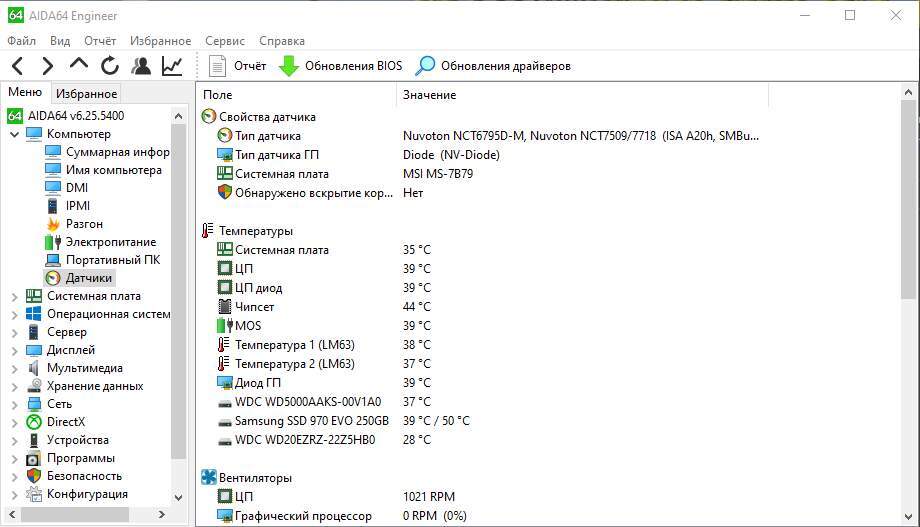Click the Forward navigation arrow
Image resolution: width=920 pixels, height=527 pixels.
coord(47,66)
